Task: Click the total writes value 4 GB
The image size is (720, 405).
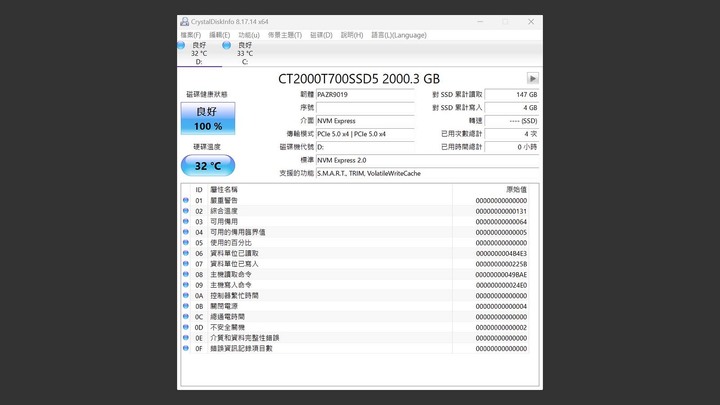Action: [x=512, y=107]
